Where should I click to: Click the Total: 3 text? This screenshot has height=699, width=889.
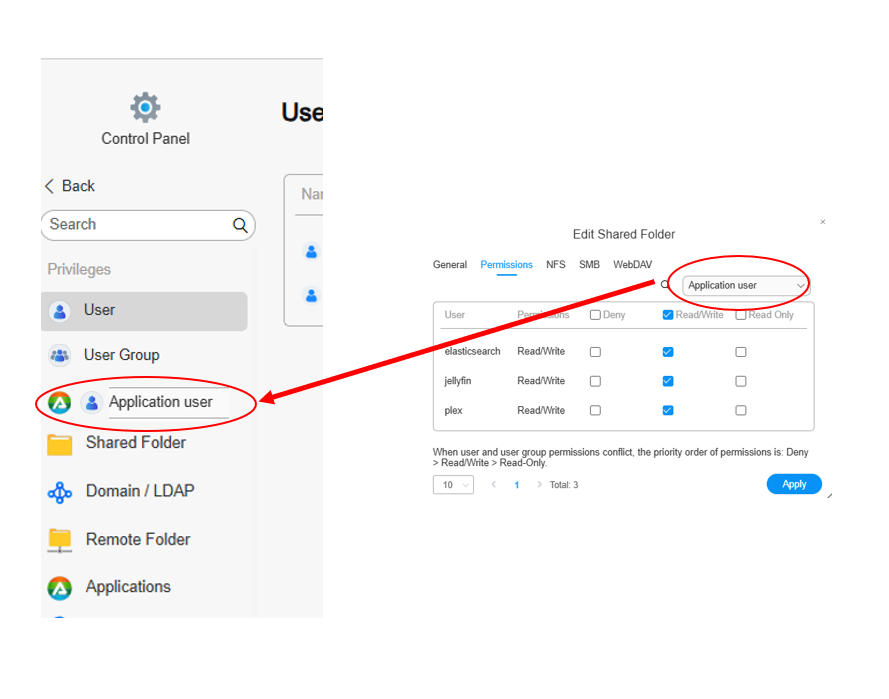(x=564, y=485)
